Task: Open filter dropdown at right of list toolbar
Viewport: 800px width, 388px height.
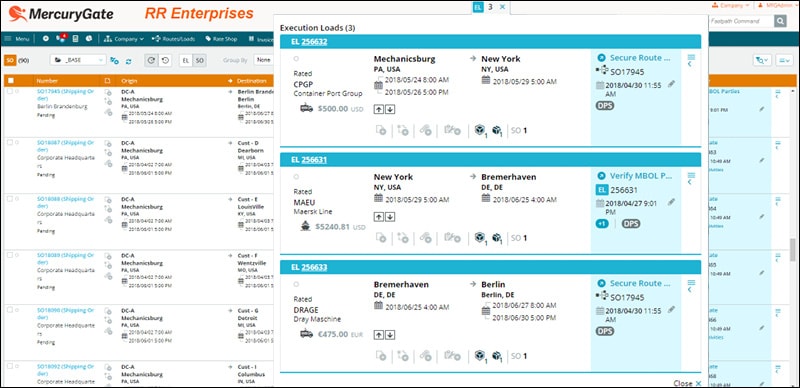Action: [762, 60]
